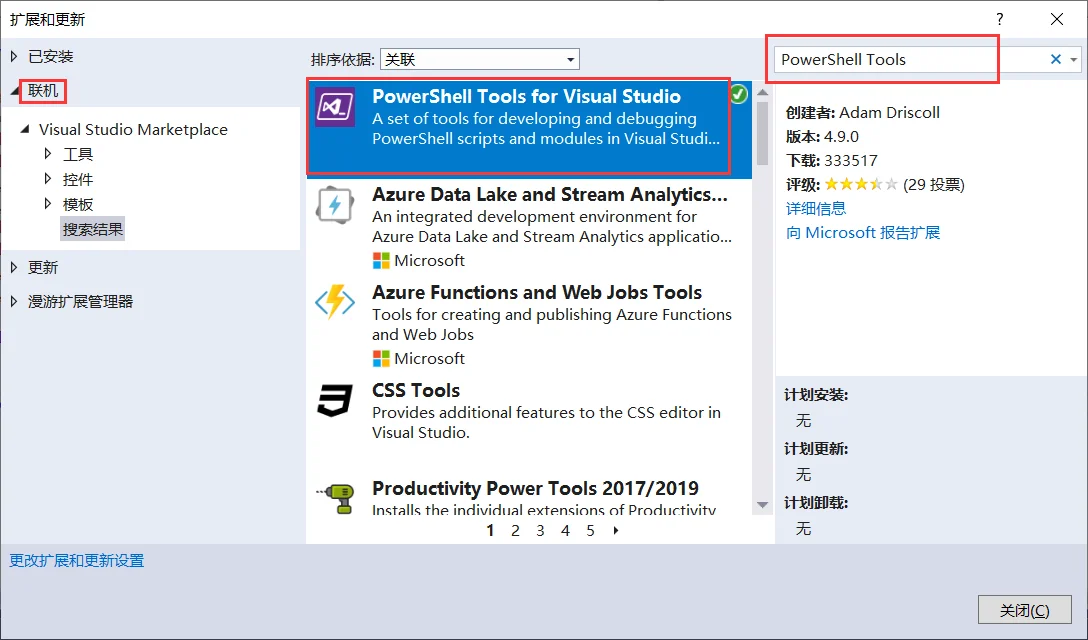Expand the 模板 subcategory

48,204
